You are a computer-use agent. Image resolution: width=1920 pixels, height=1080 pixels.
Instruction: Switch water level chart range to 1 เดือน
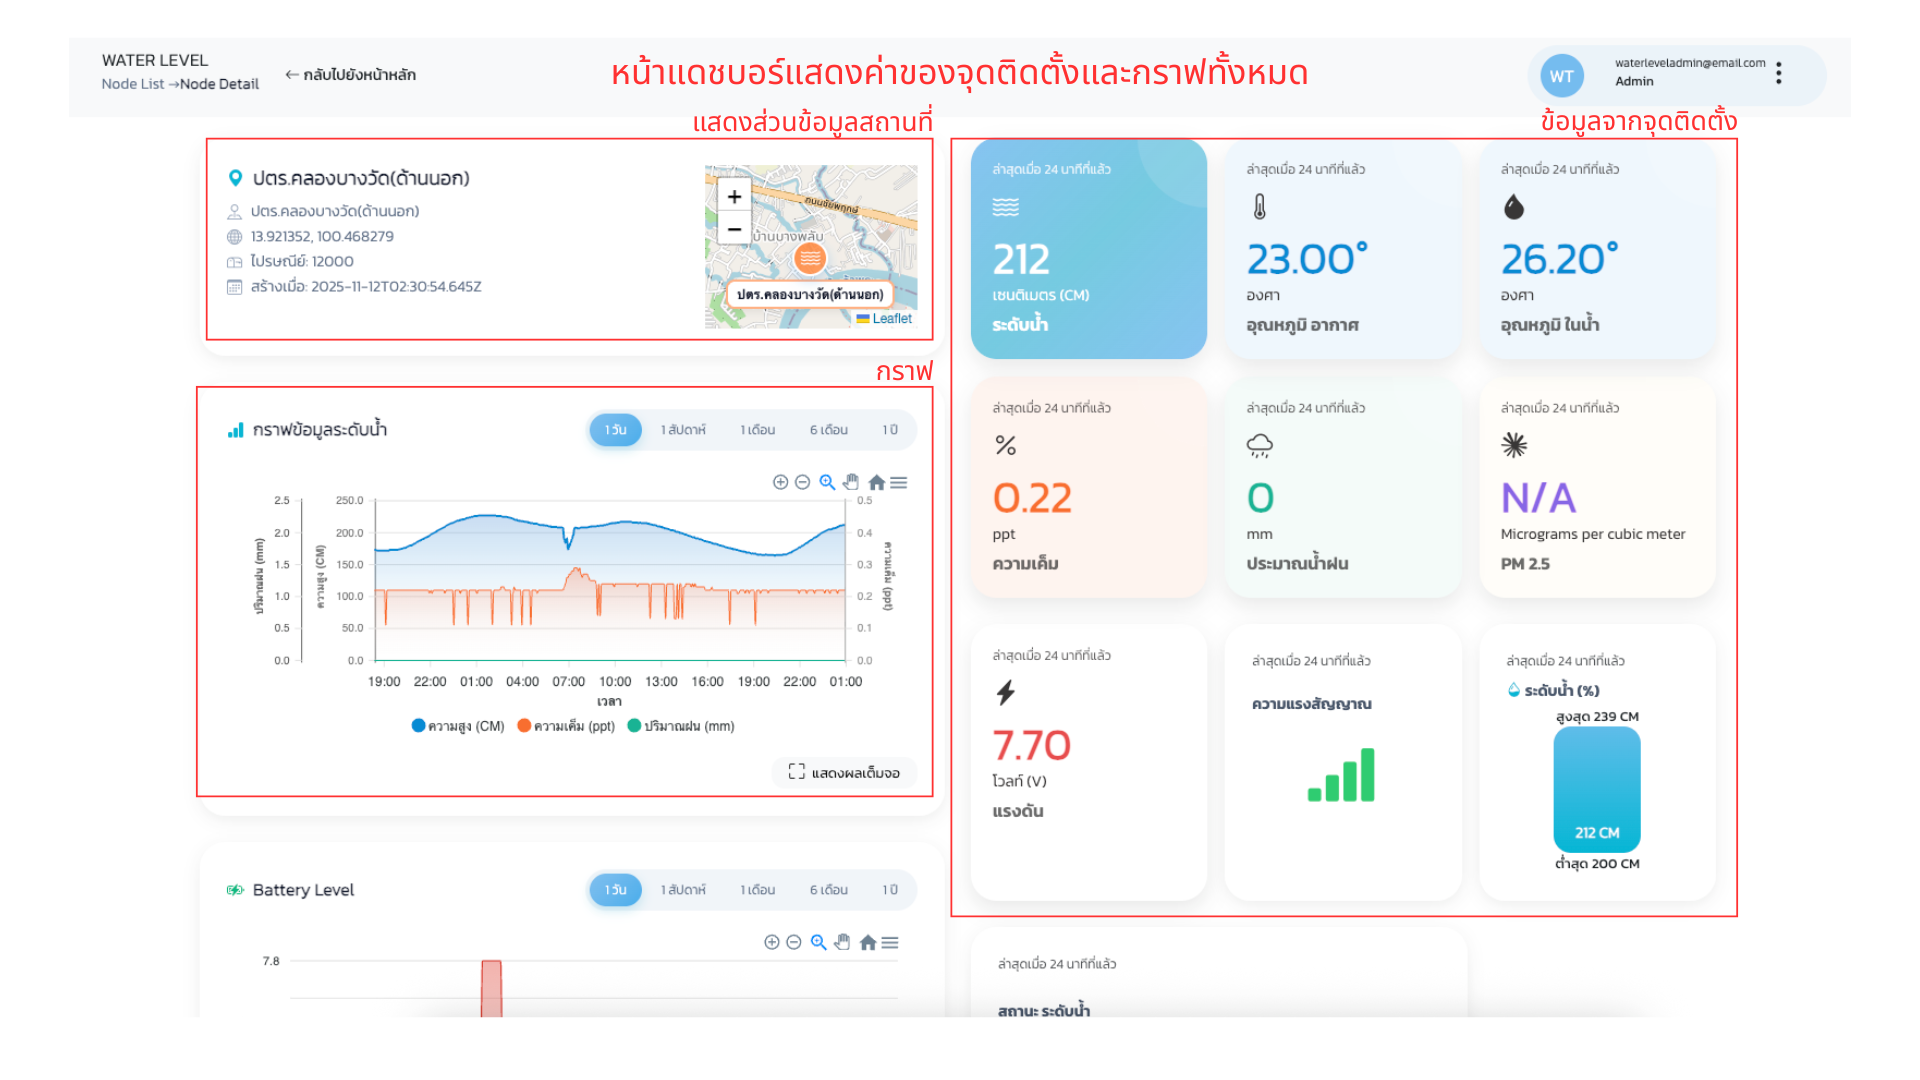point(757,429)
